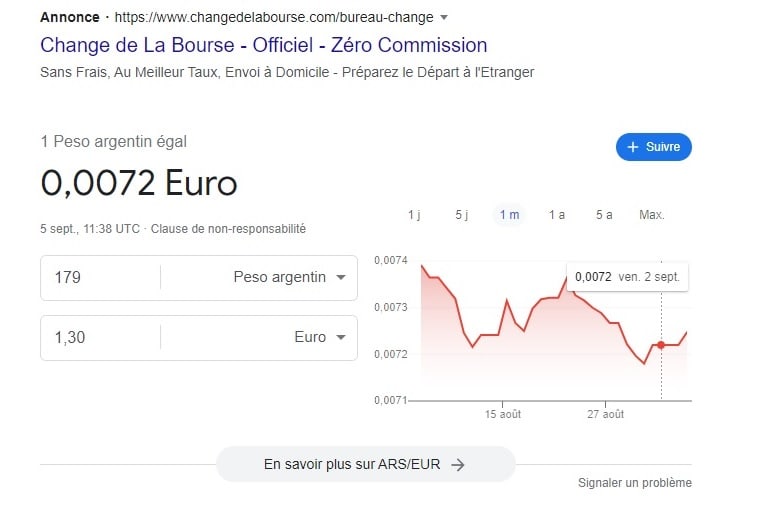The width and height of the screenshot is (771, 513).
Task: Select the 5 j chart range
Action: click(461, 215)
